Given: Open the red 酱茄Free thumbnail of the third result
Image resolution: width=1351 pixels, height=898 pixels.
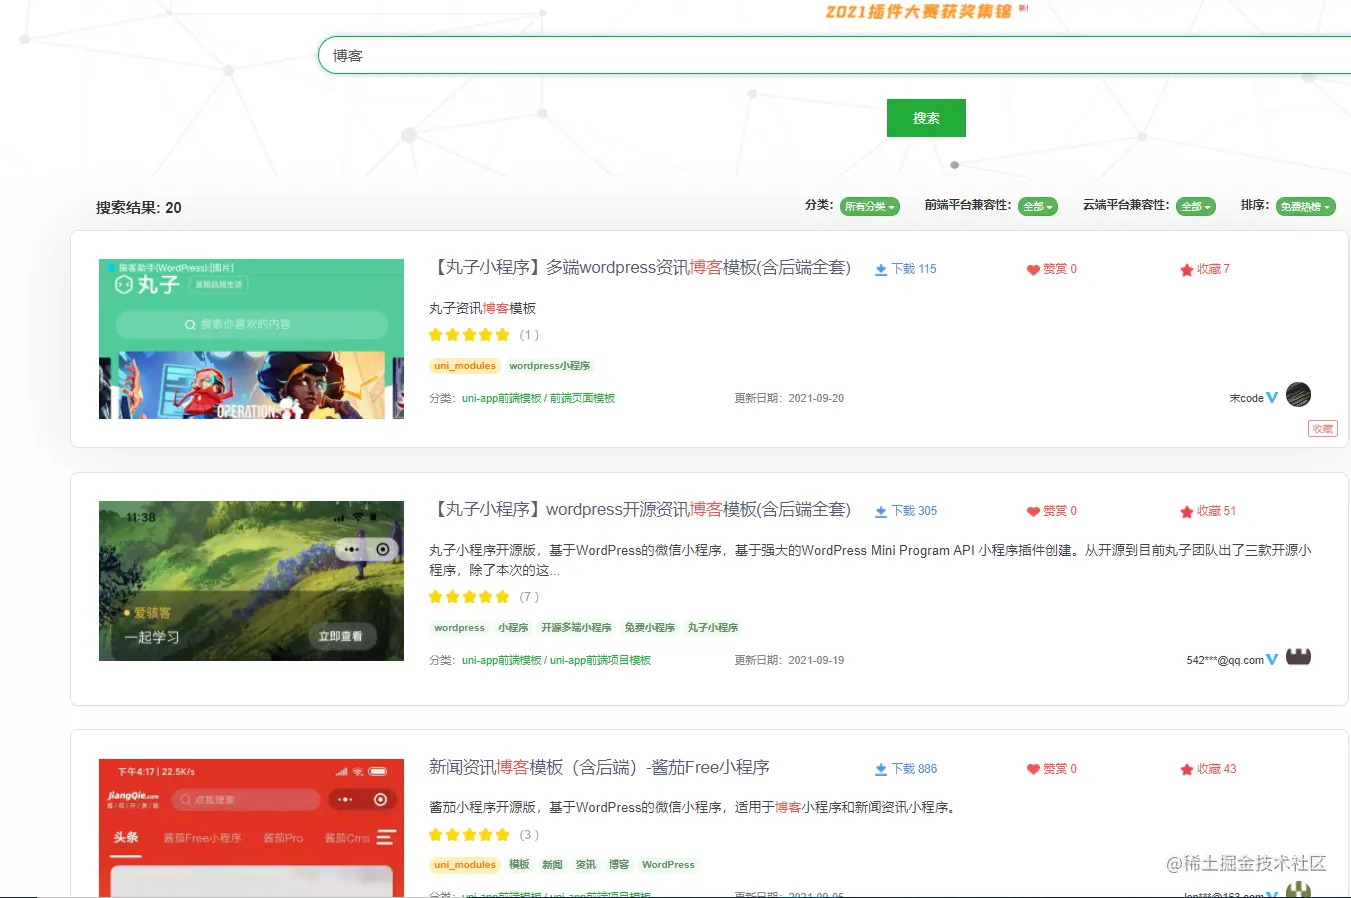Looking at the screenshot, I should coord(251,828).
